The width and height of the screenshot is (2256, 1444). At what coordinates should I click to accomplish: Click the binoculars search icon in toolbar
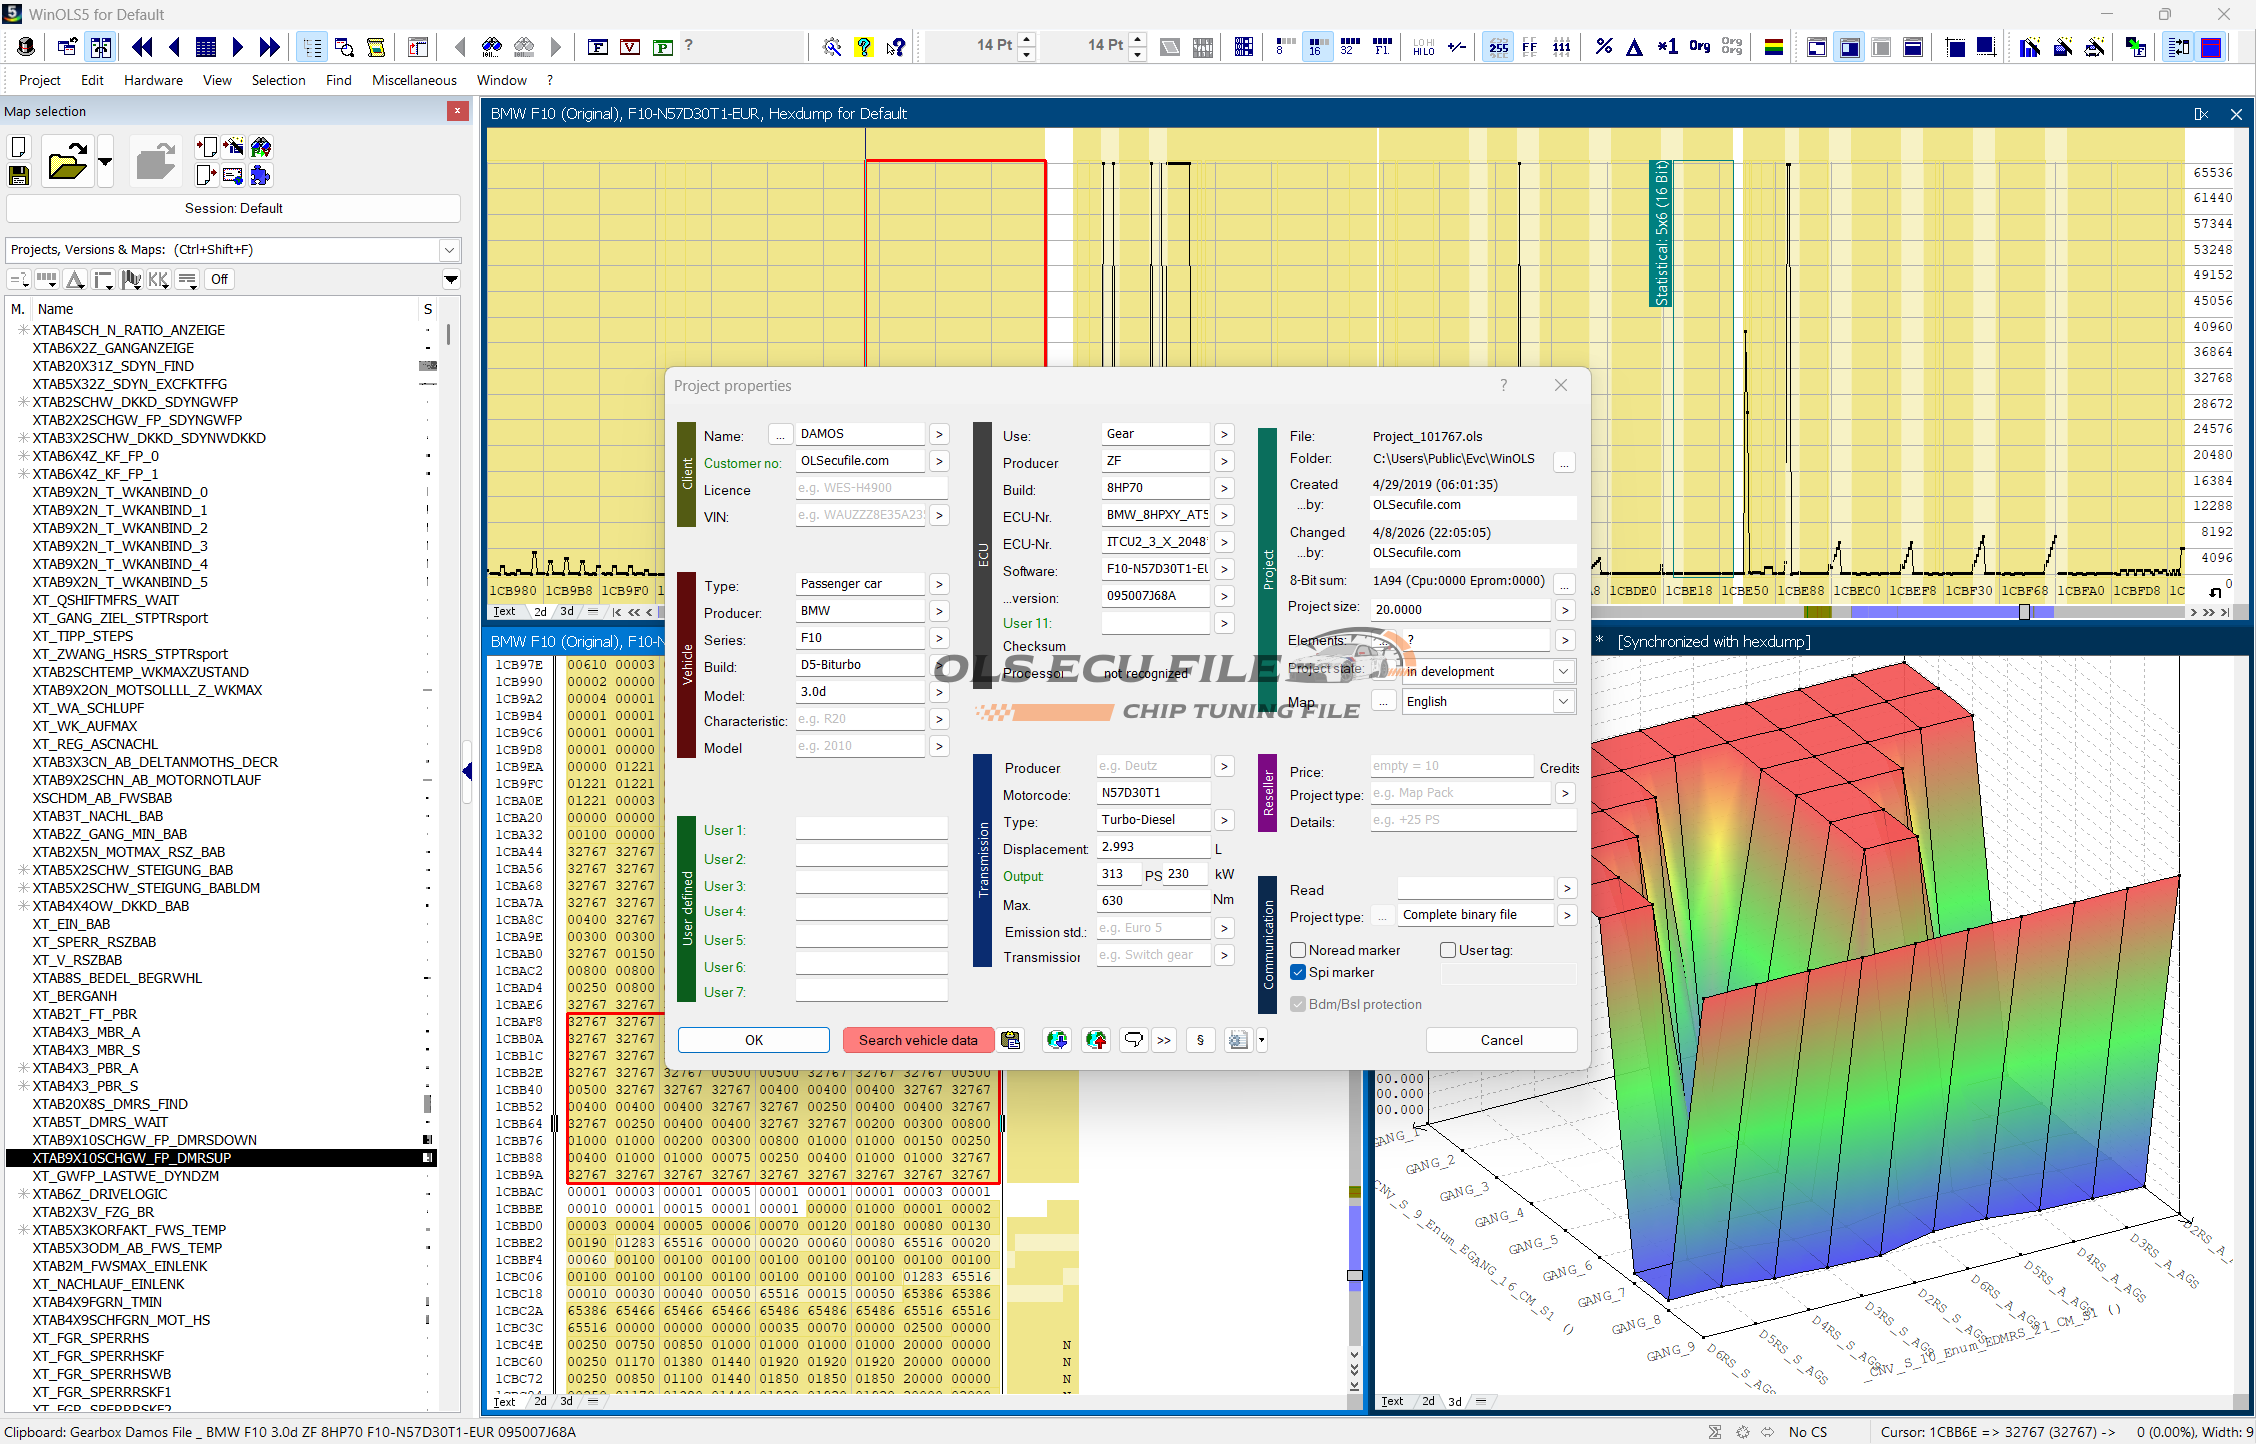491,47
